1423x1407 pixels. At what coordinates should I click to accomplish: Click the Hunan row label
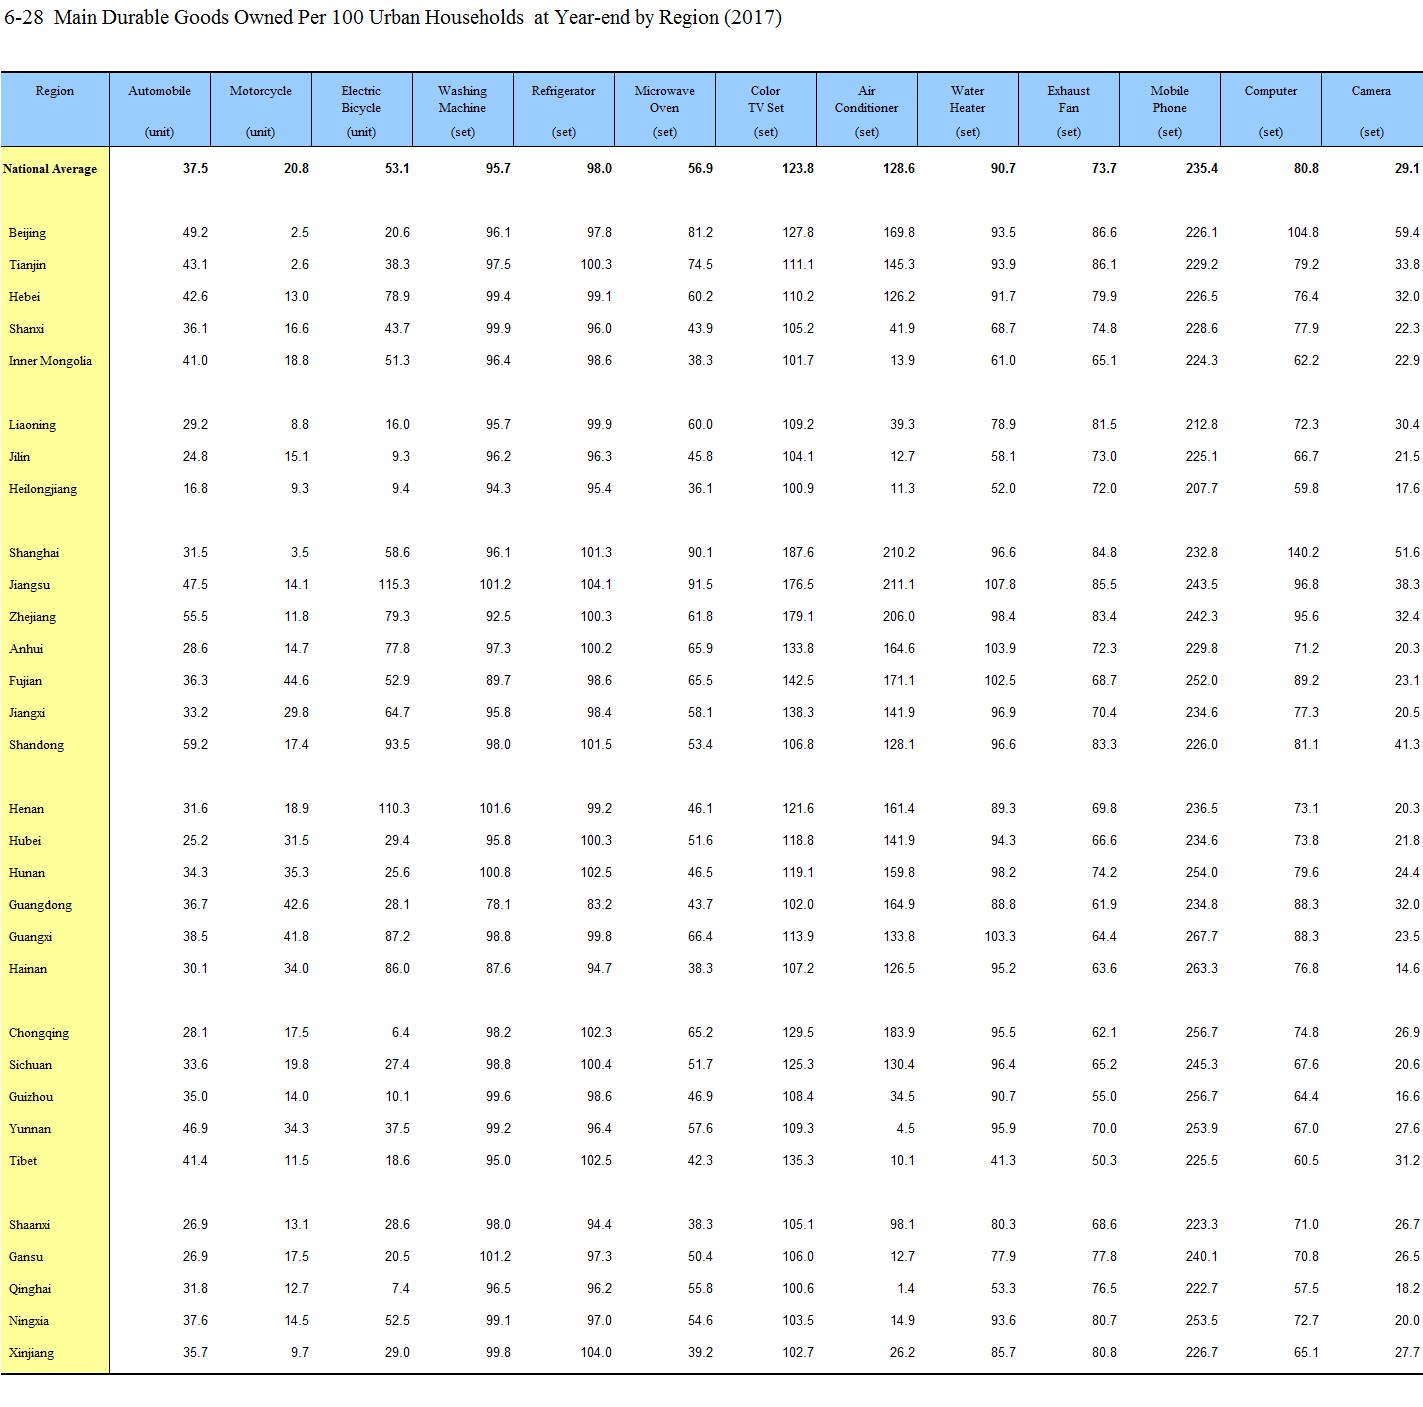point(27,873)
